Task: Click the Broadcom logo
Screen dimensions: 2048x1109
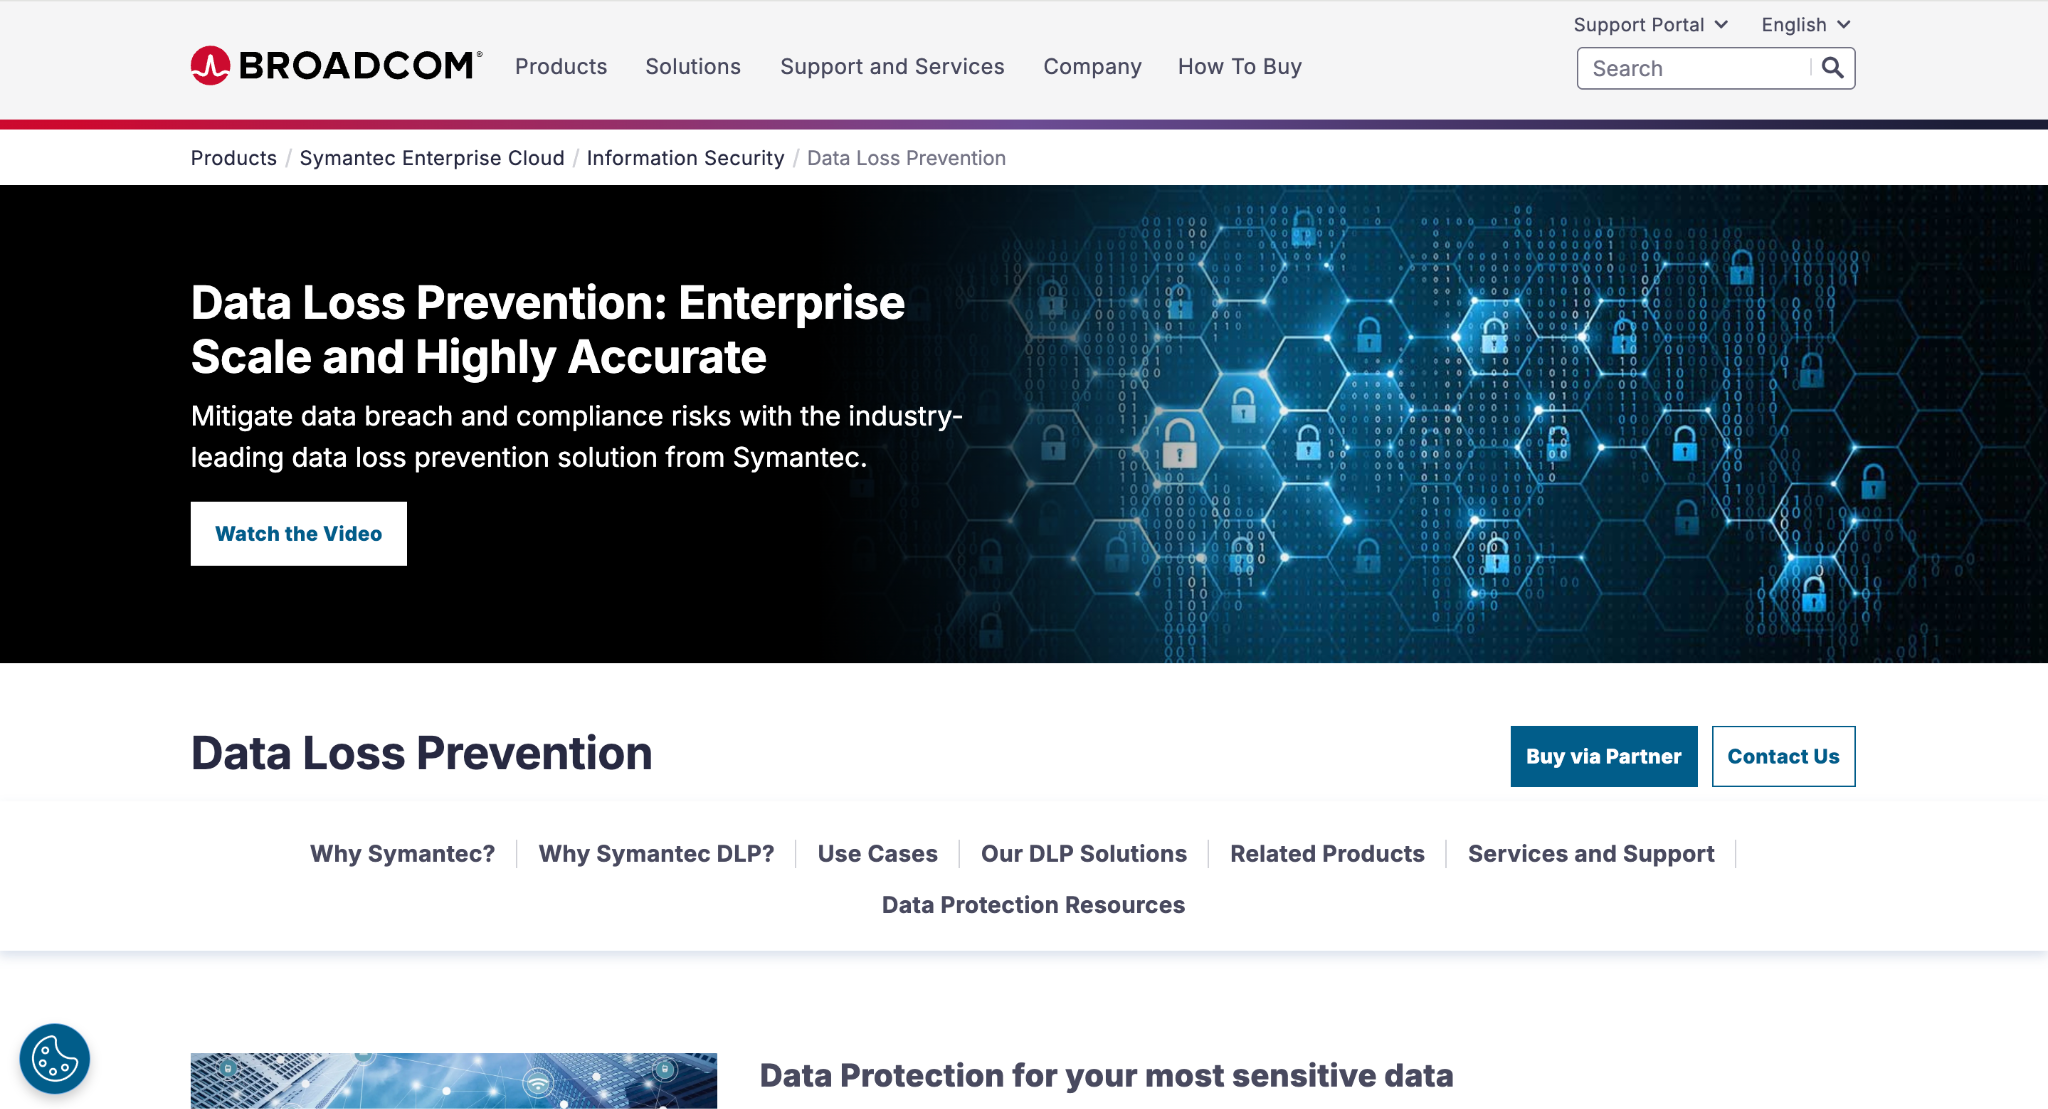Action: tap(336, 66)
